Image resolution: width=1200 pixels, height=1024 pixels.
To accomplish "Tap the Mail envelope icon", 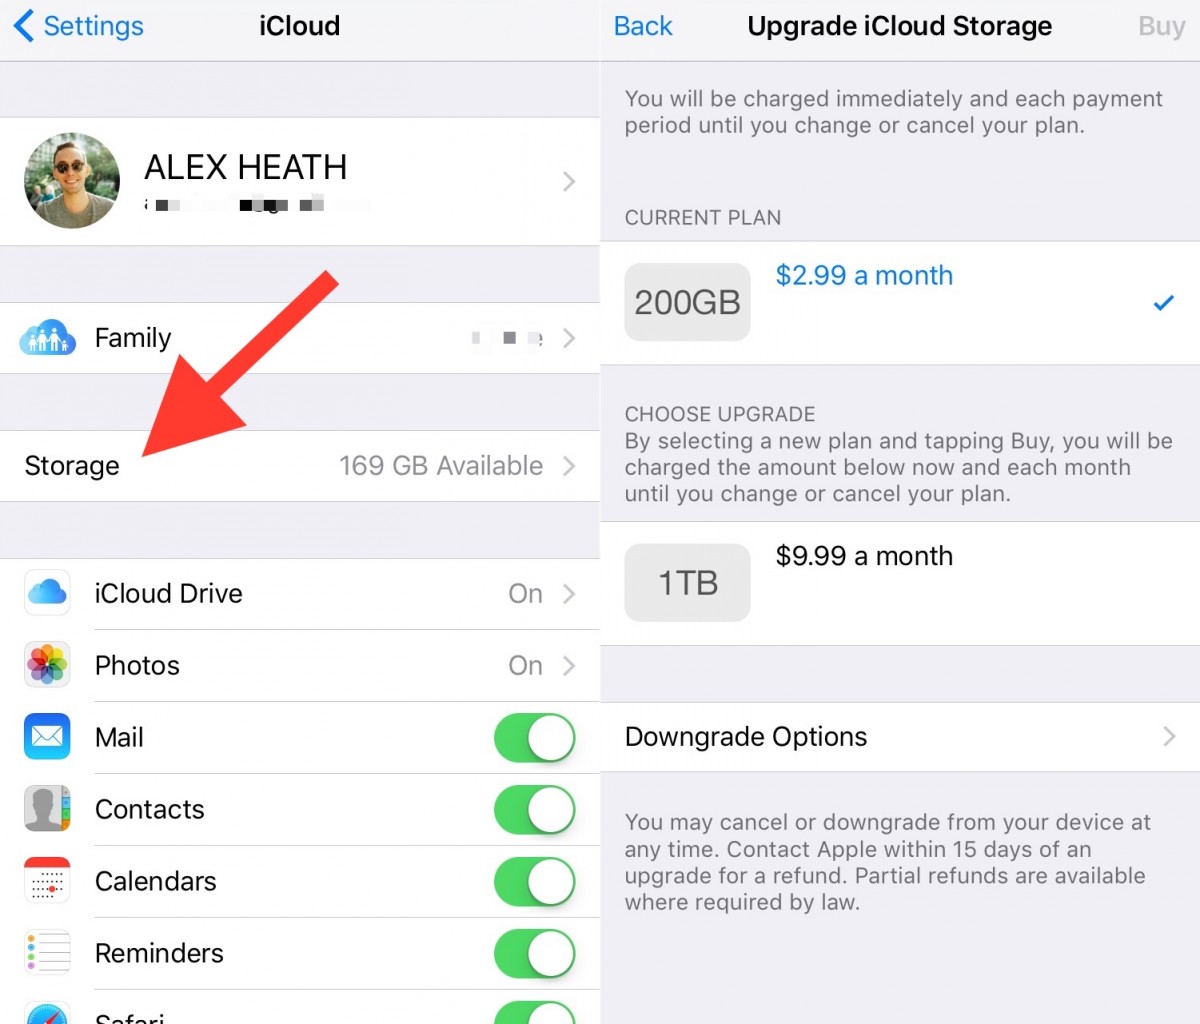I will [x=47, y=737].
